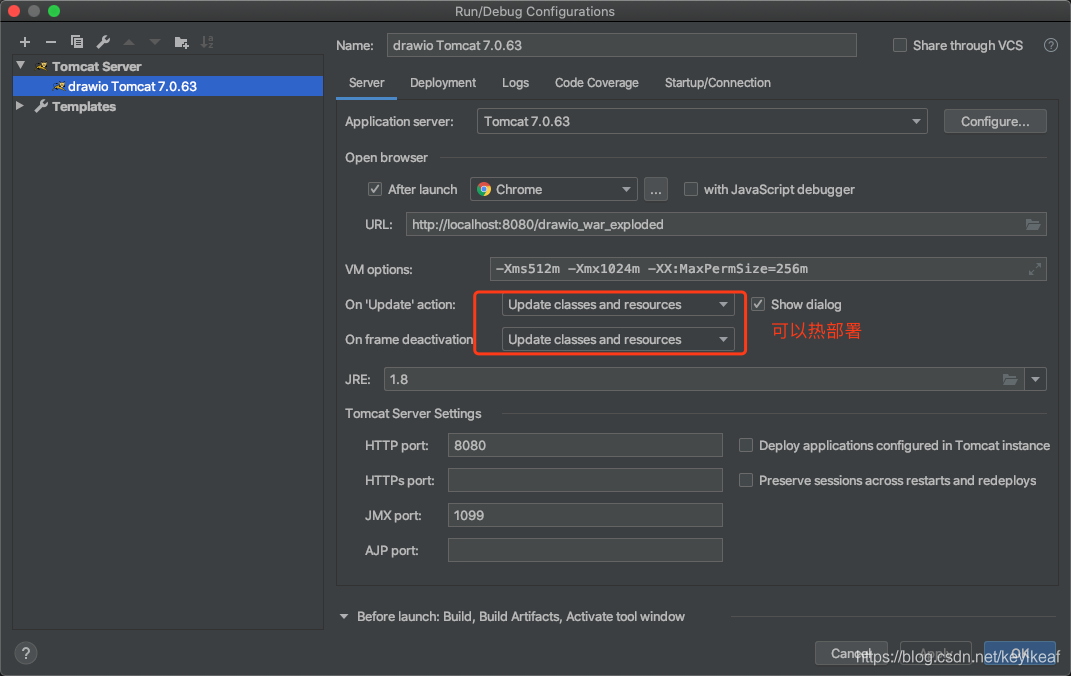Click the empty HTTPs port field
Image resolution: width=1071 pixels, height=676 pixels.
pyautogui.click(x=585, y=480)
